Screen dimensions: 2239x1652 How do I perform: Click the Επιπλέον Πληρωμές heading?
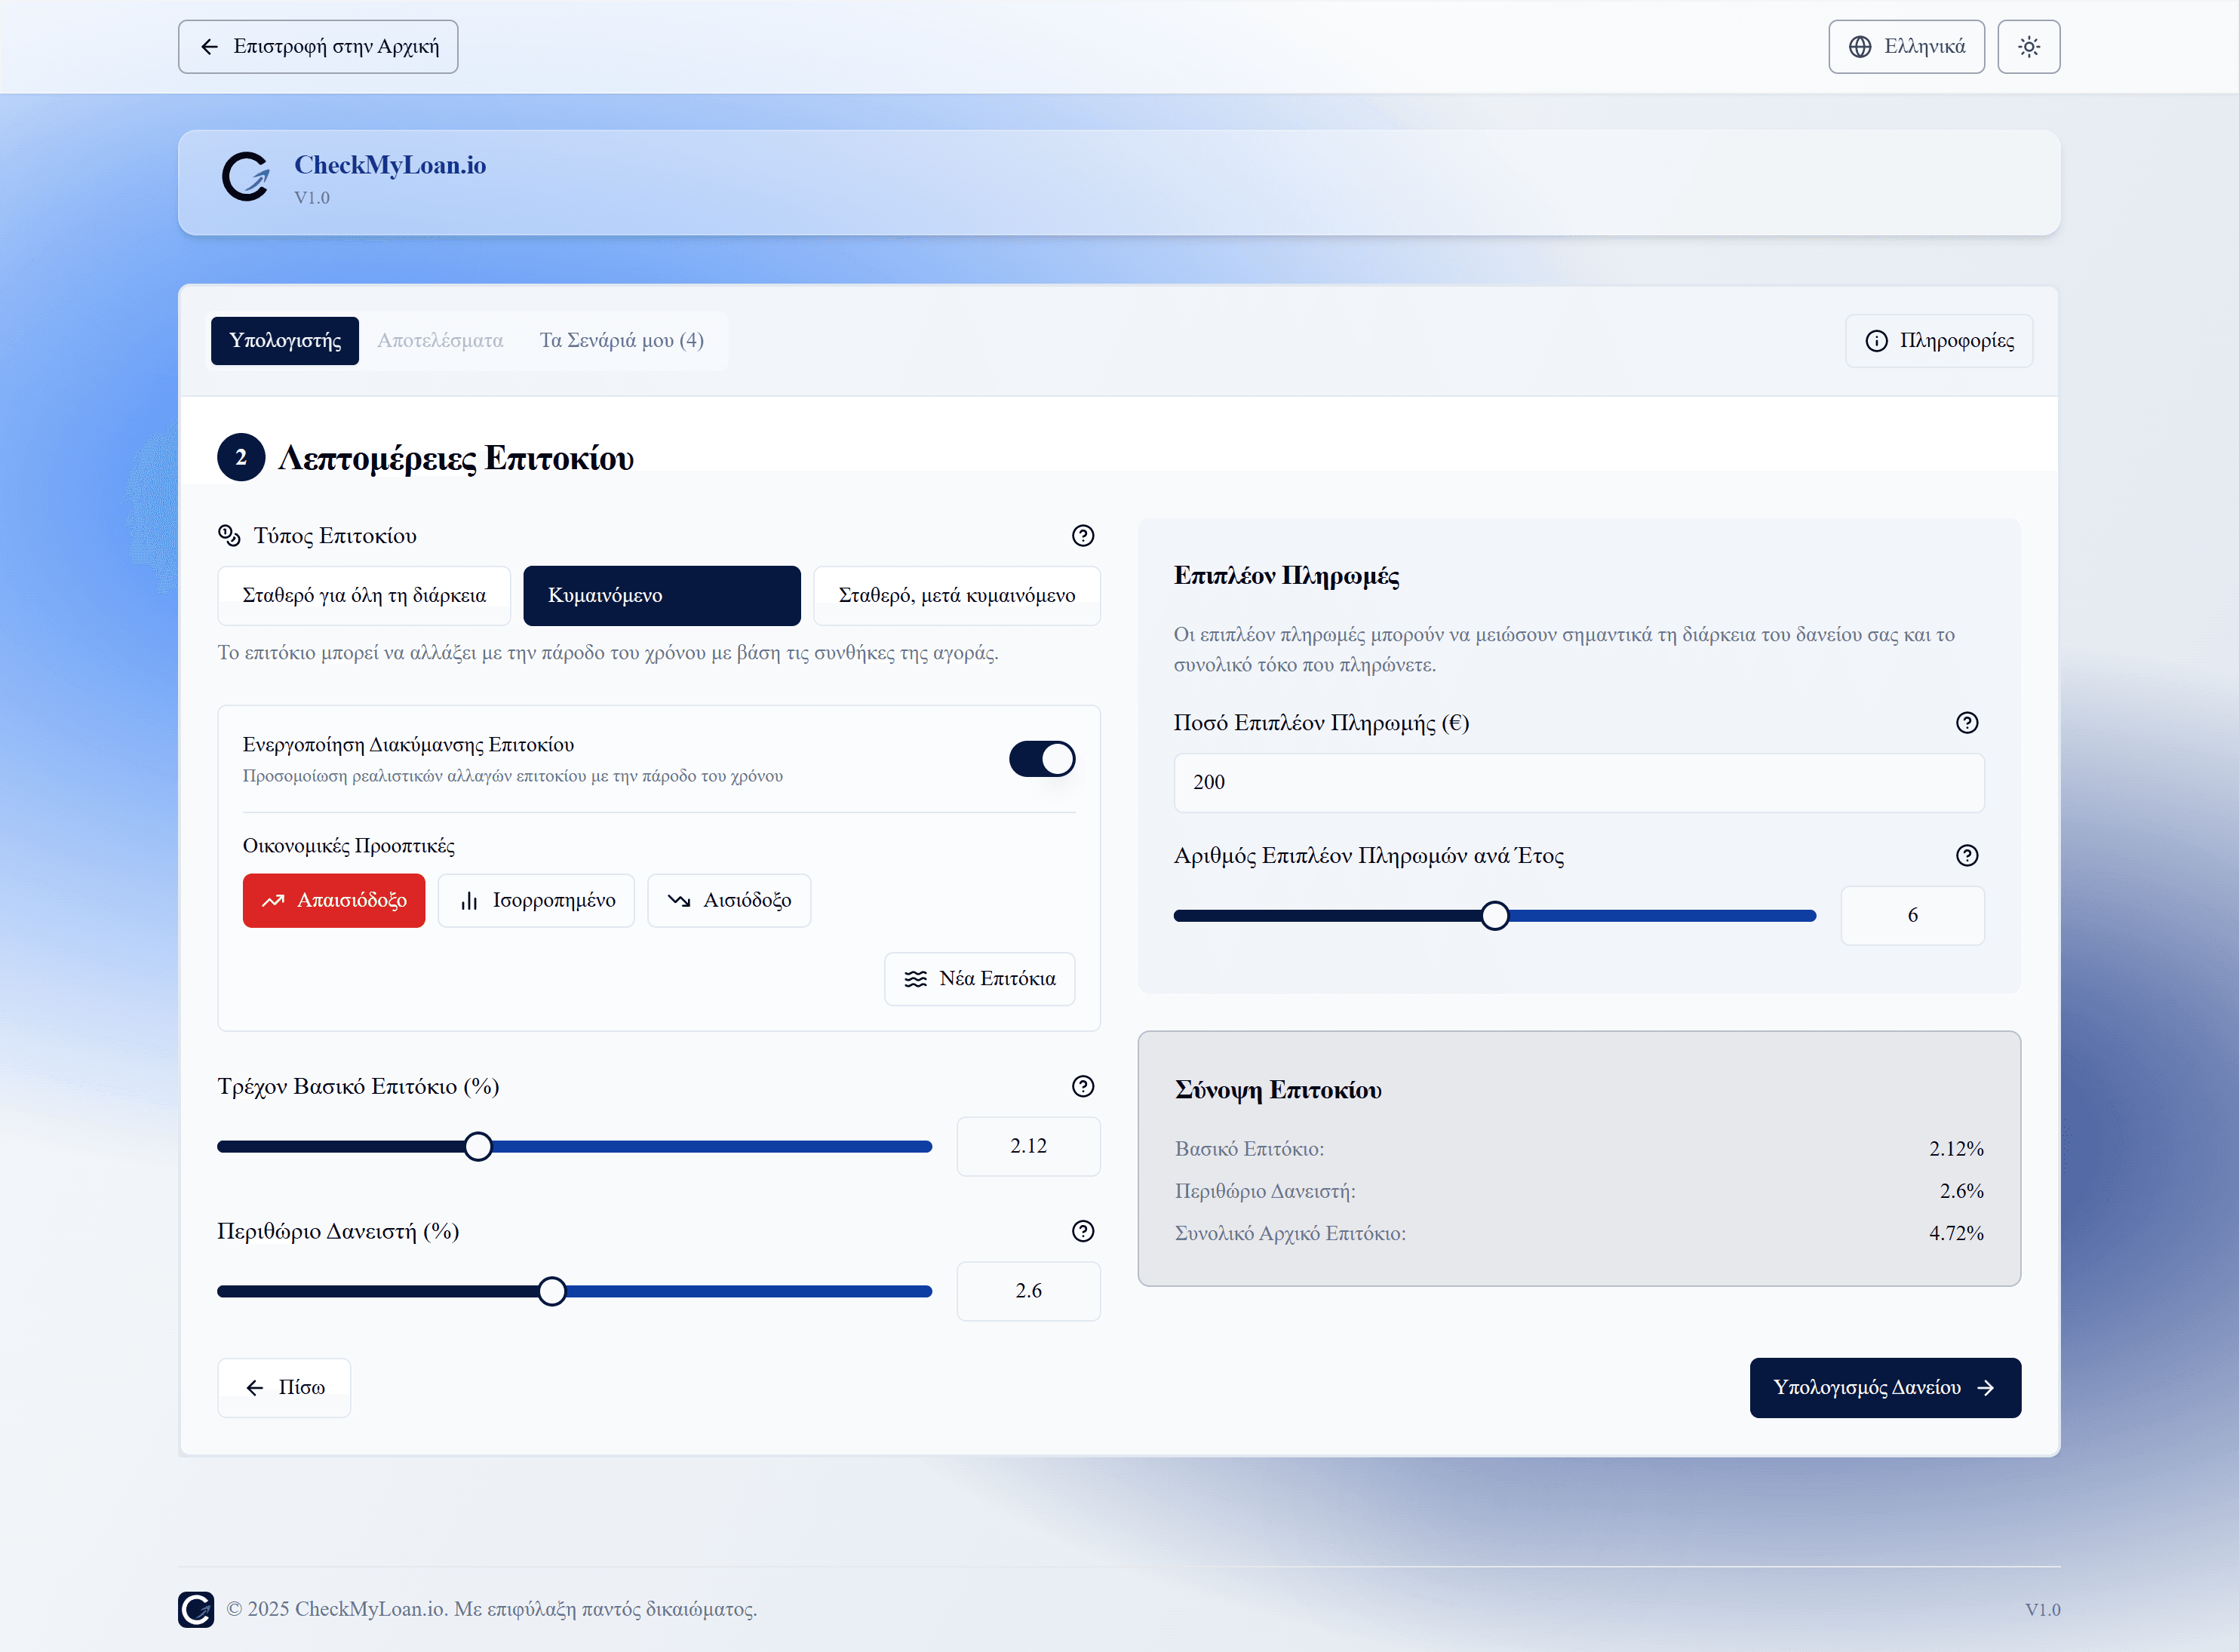pos(1286,576)
